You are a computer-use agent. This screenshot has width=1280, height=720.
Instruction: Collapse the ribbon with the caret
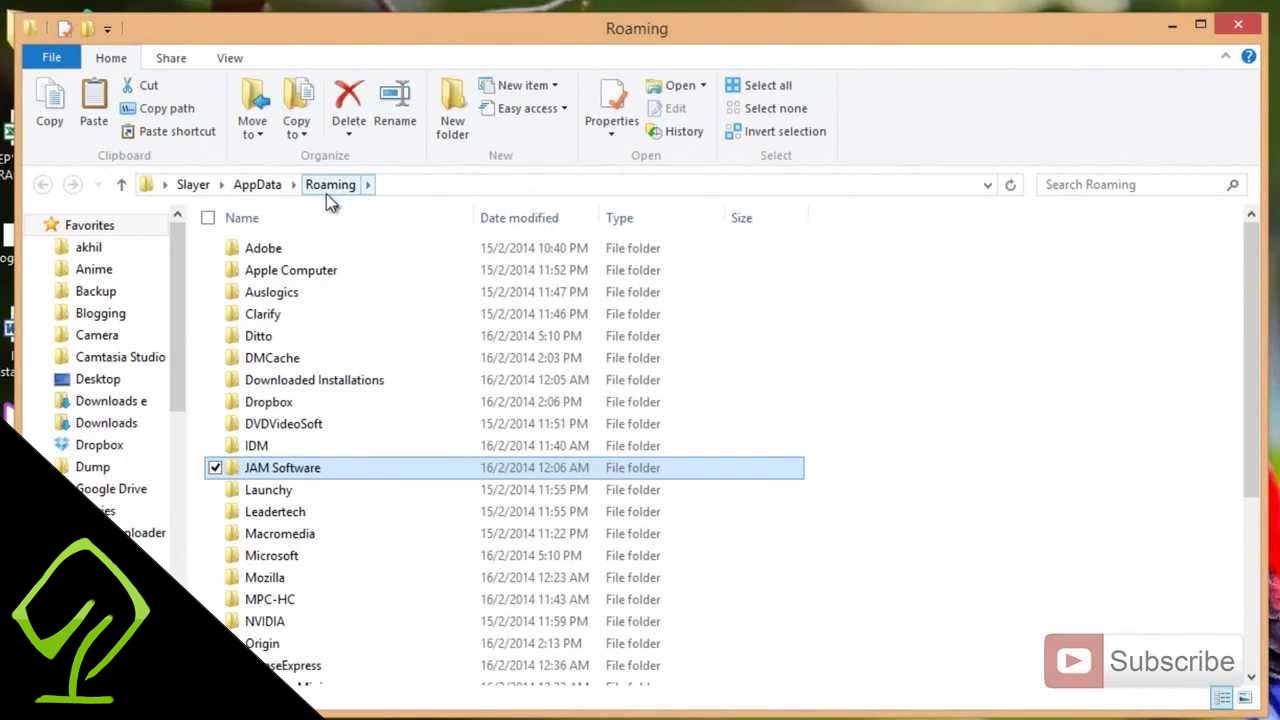tap(1225, 56)
